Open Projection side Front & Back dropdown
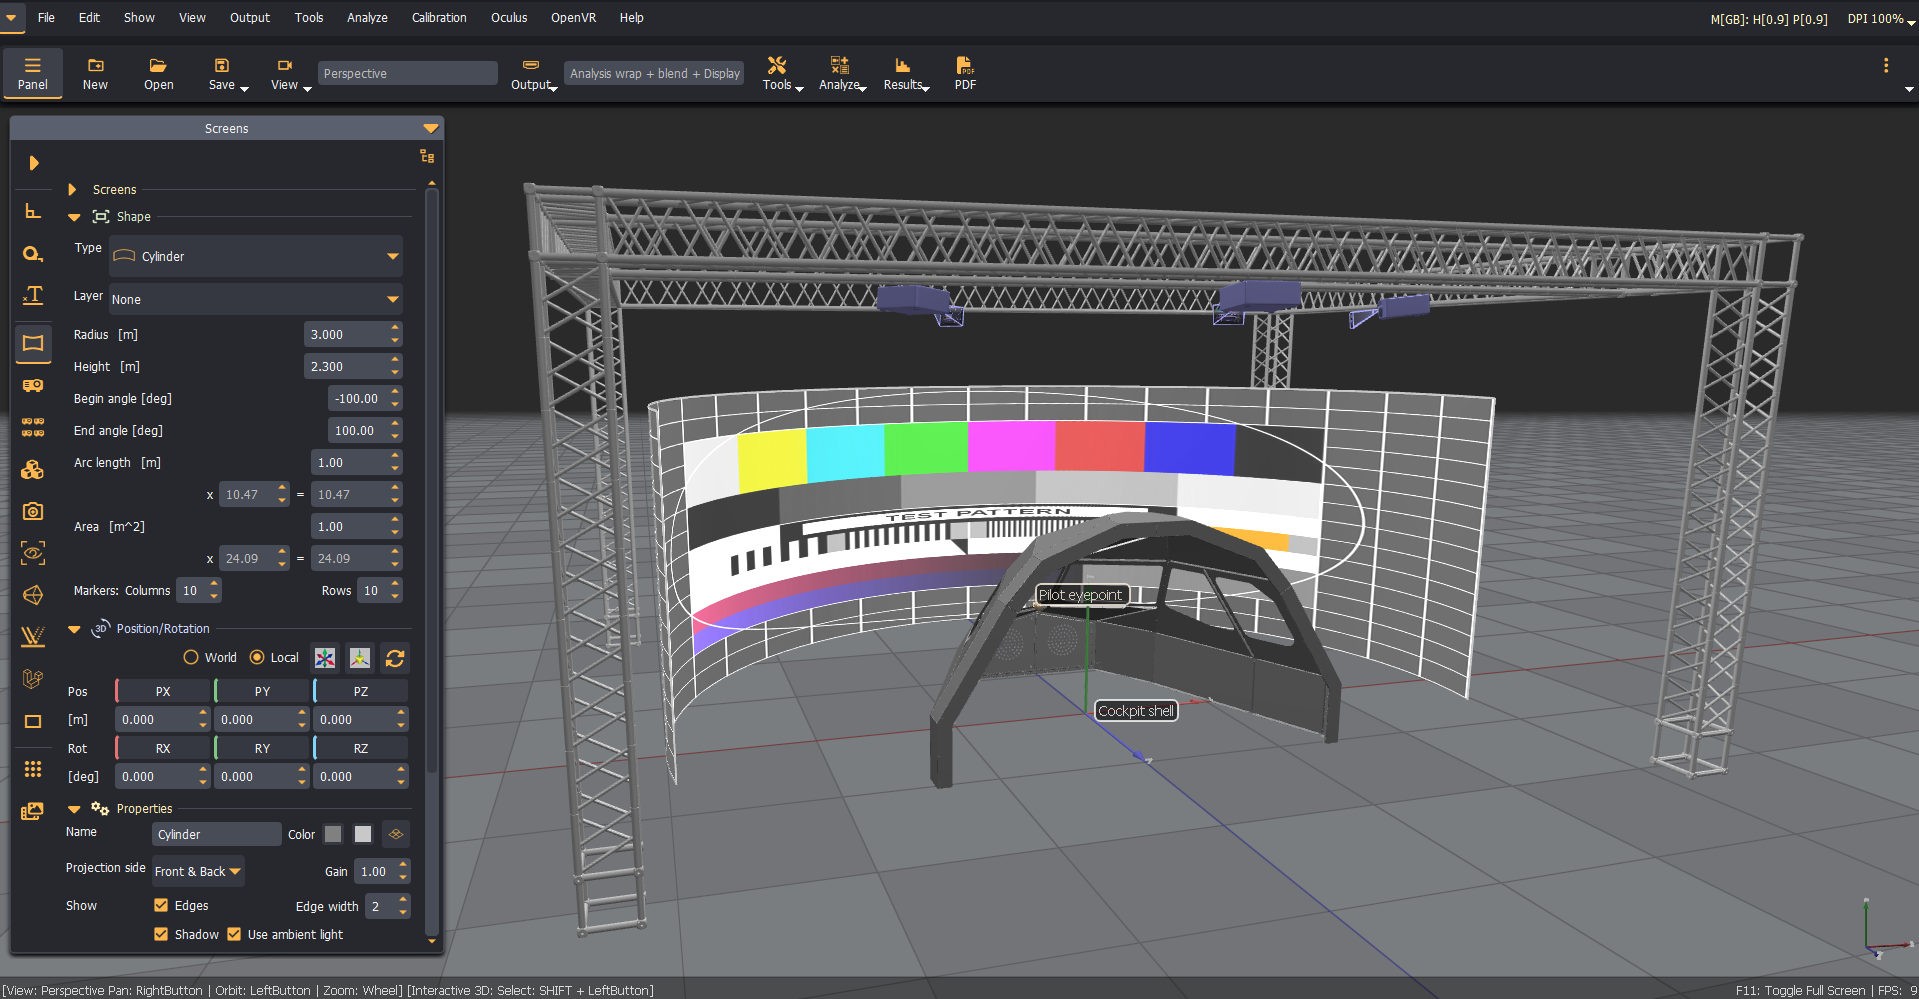 click(198, 871)
